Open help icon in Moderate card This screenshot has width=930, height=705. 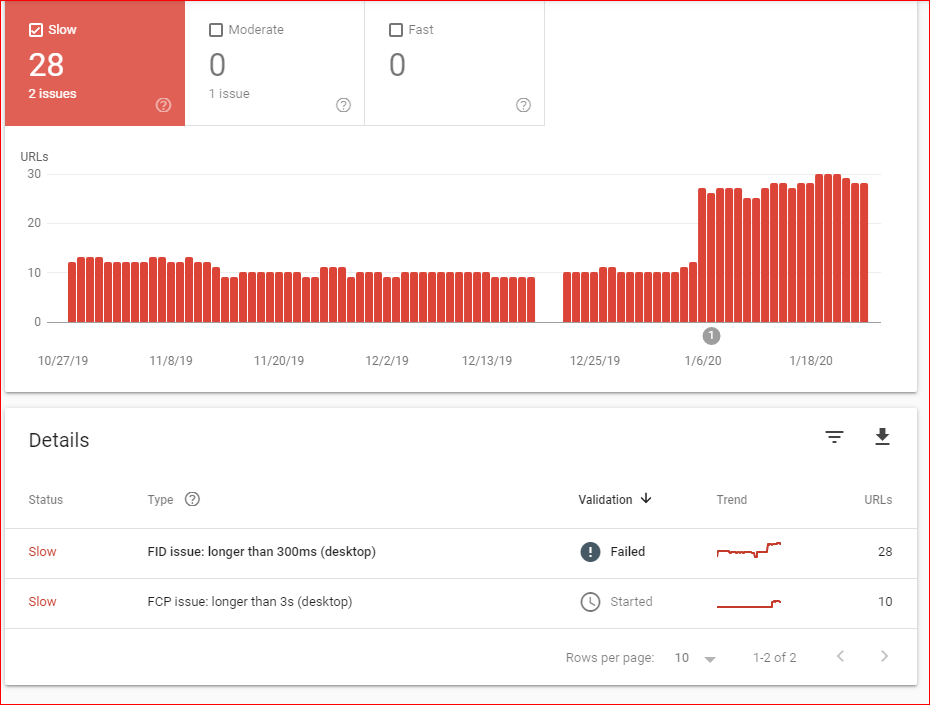[x=343, y=105]
